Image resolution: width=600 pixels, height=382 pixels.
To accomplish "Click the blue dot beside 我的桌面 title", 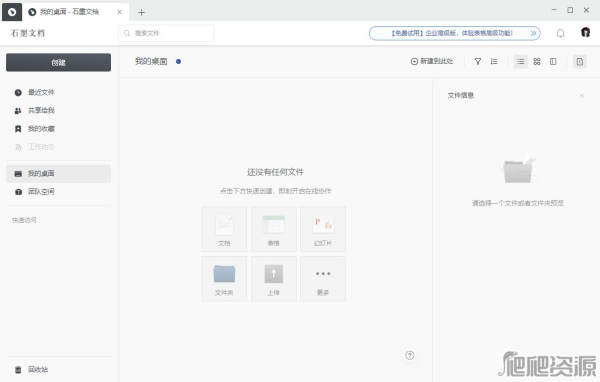I will pos(178,61).
